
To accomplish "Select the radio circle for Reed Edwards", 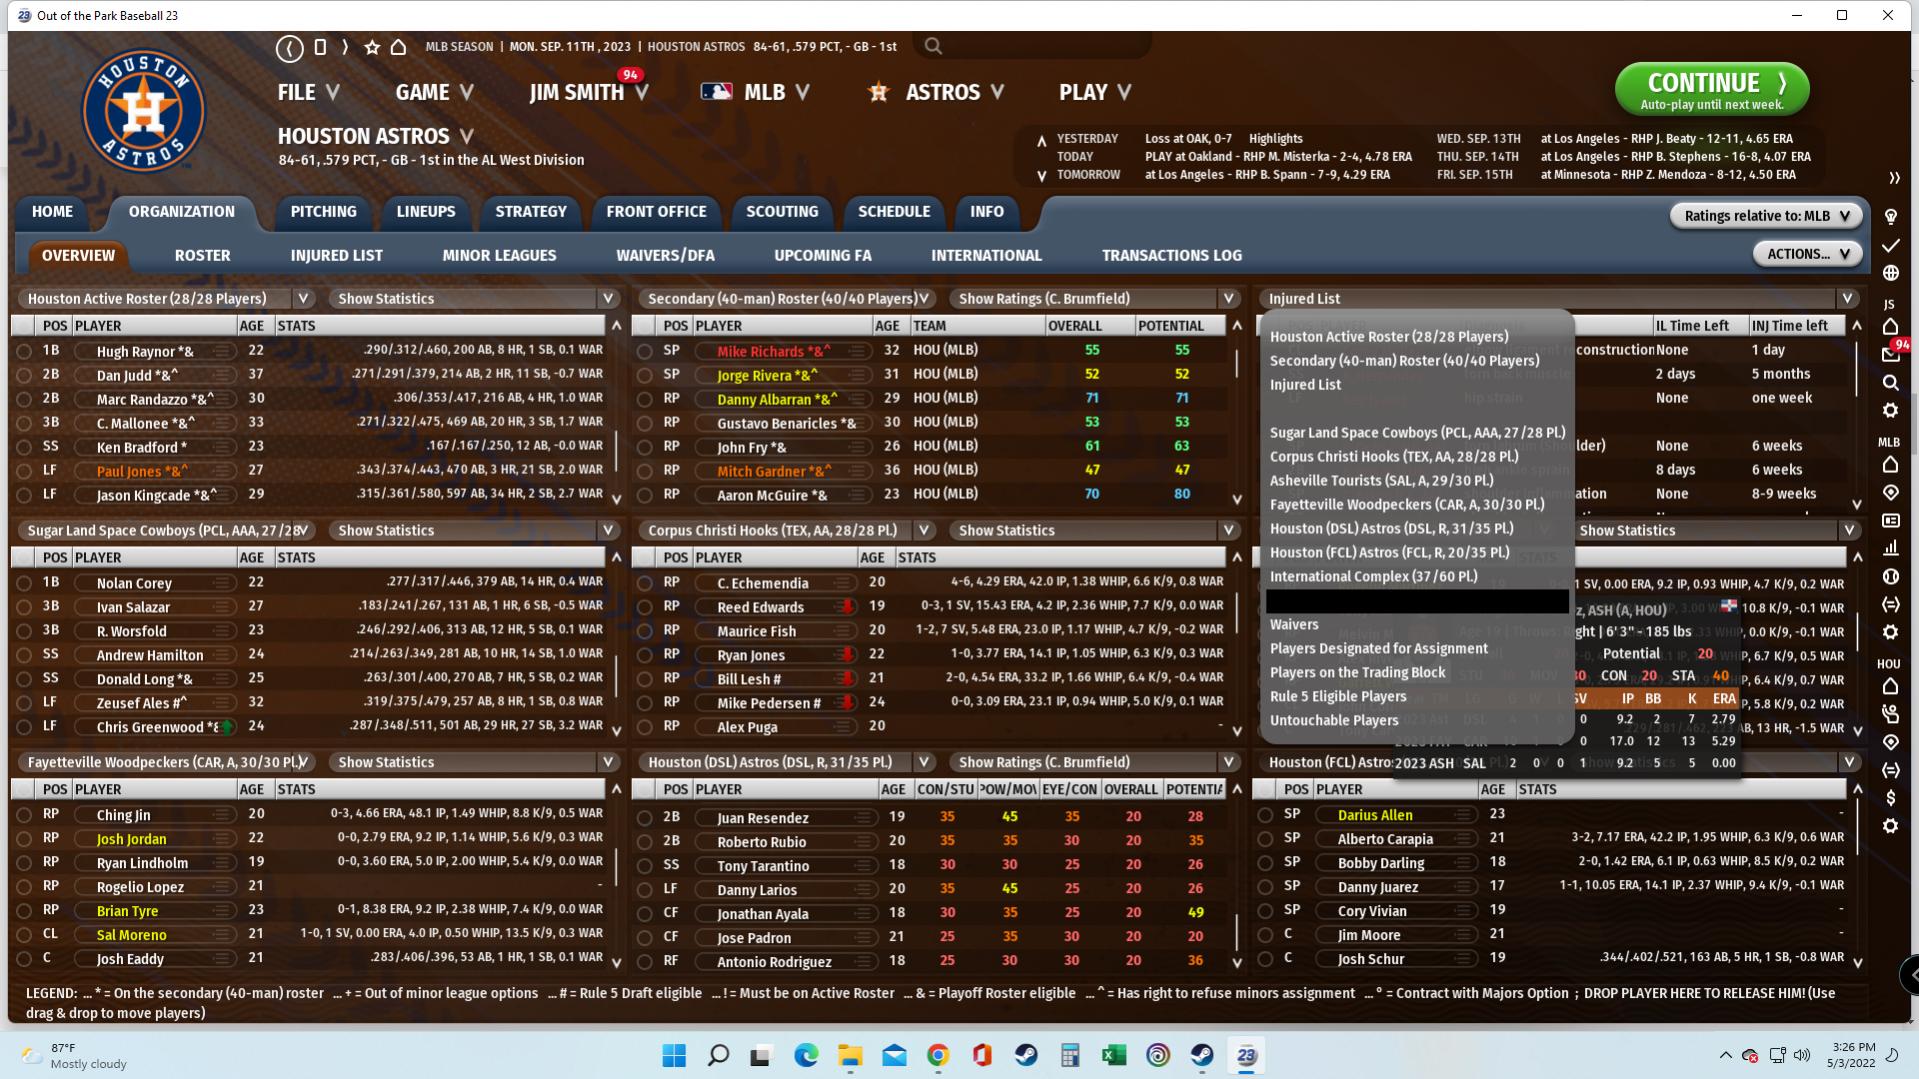I will [645, 607].
